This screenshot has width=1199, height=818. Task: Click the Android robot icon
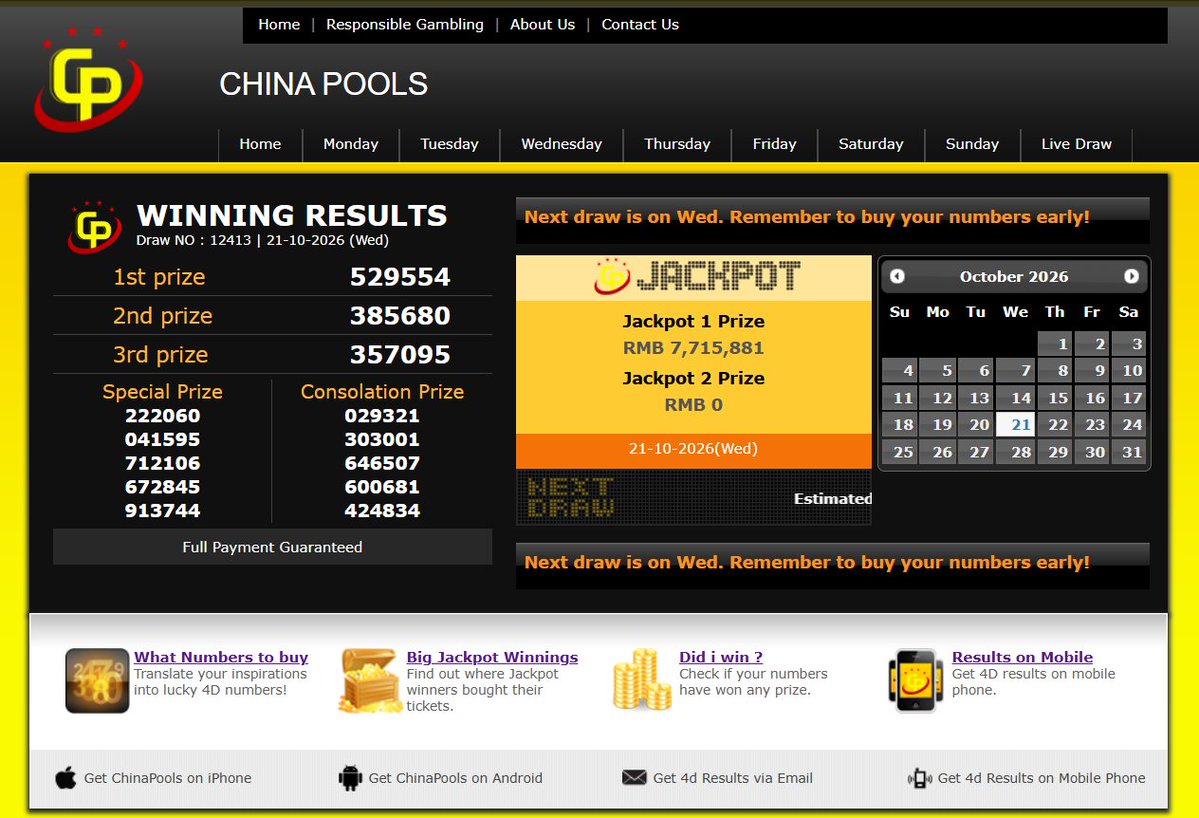tap(350, 778)
